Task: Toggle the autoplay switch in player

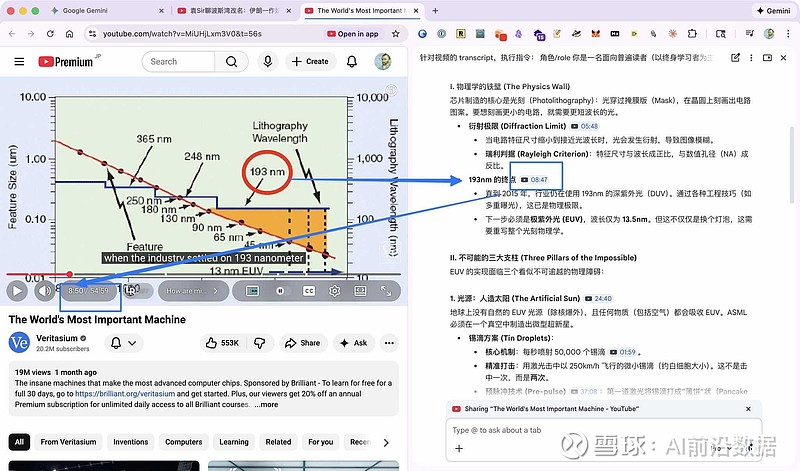Action: pos(281,291)
